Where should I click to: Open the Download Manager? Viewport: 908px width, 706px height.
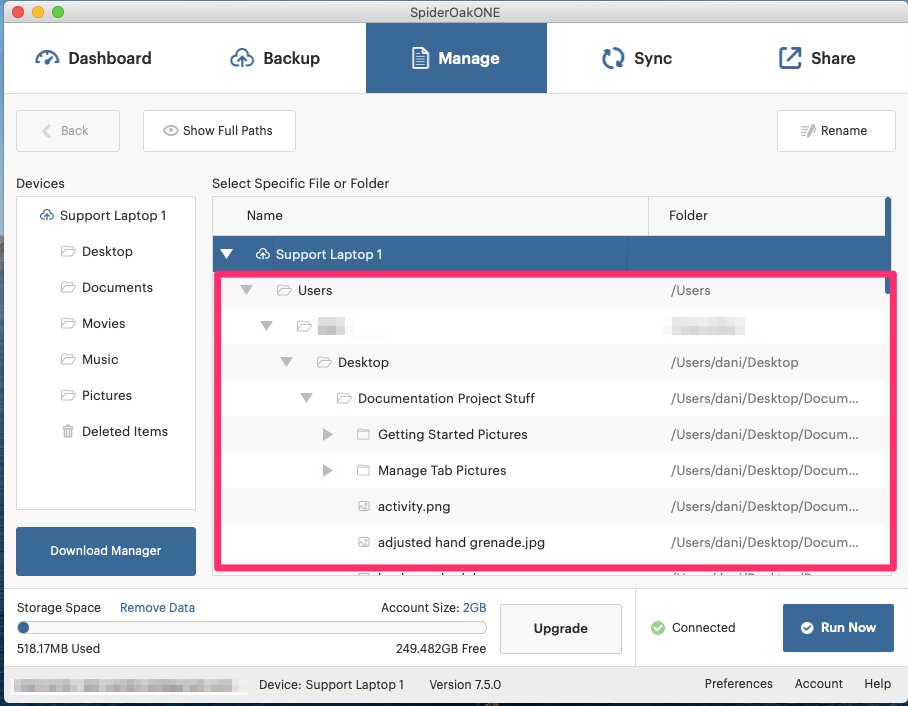point(106,551)
